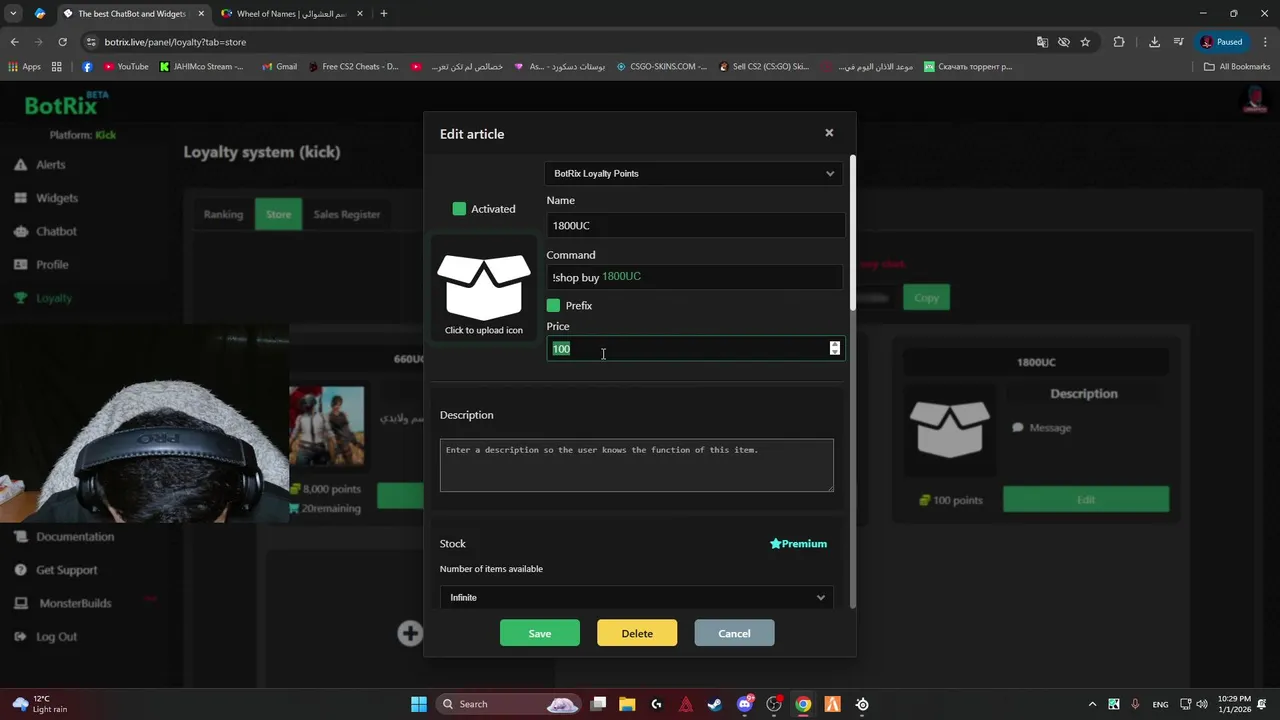The width and height of the screenshot is (1280, 720).
Task: Click the dialog's vertical scrollbar
Action: tap(853, 232)
